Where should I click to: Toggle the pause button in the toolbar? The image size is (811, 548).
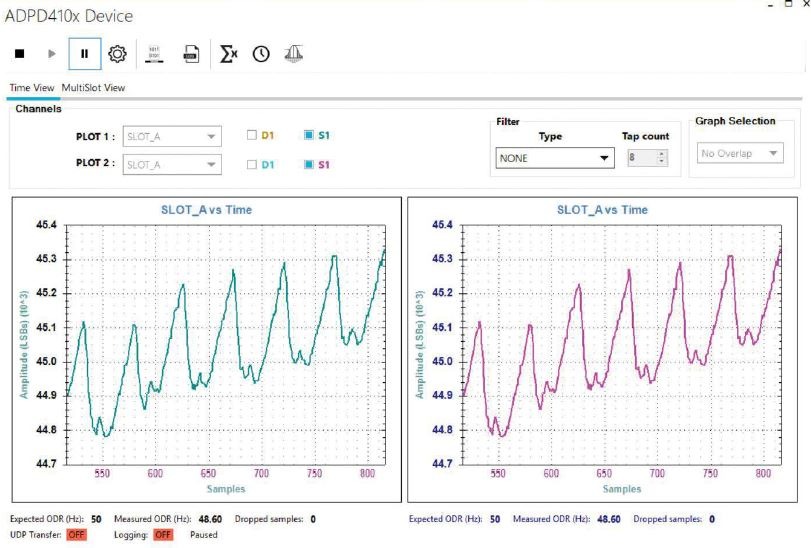pyautogui.click(x=84, y=53)
